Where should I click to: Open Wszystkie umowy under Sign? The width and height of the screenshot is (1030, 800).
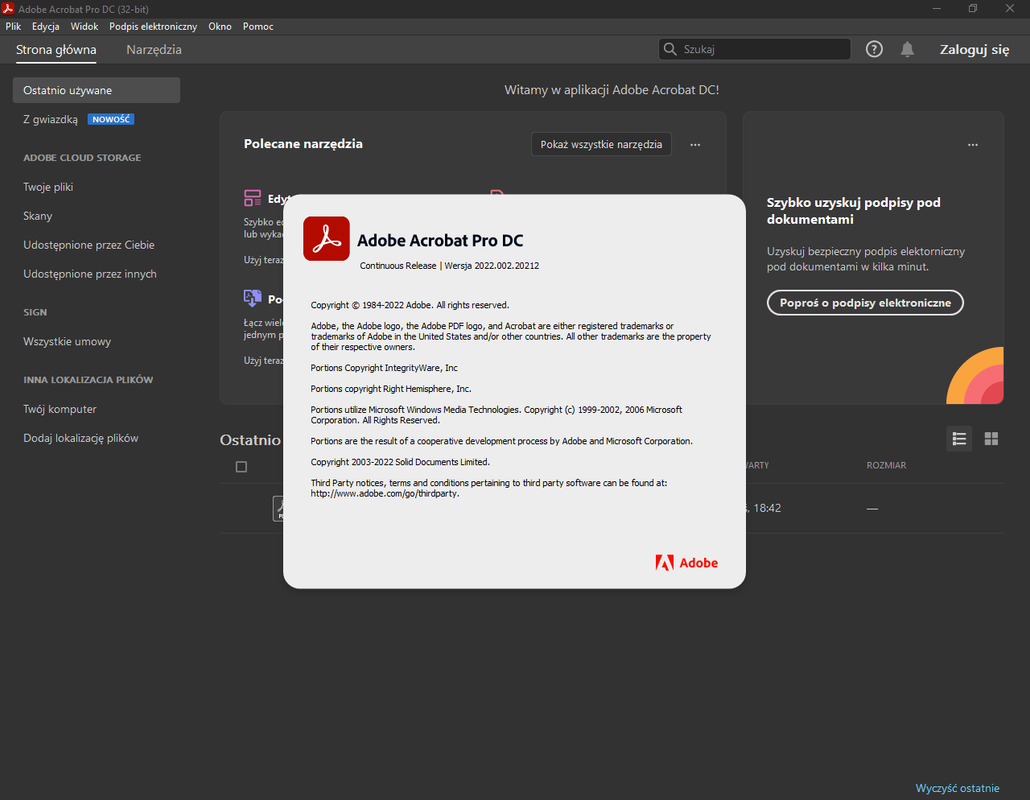67,342
